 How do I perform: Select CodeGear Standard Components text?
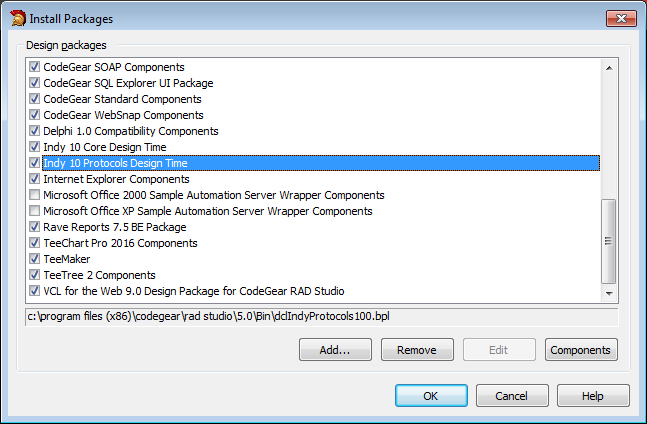click(122, 99)
